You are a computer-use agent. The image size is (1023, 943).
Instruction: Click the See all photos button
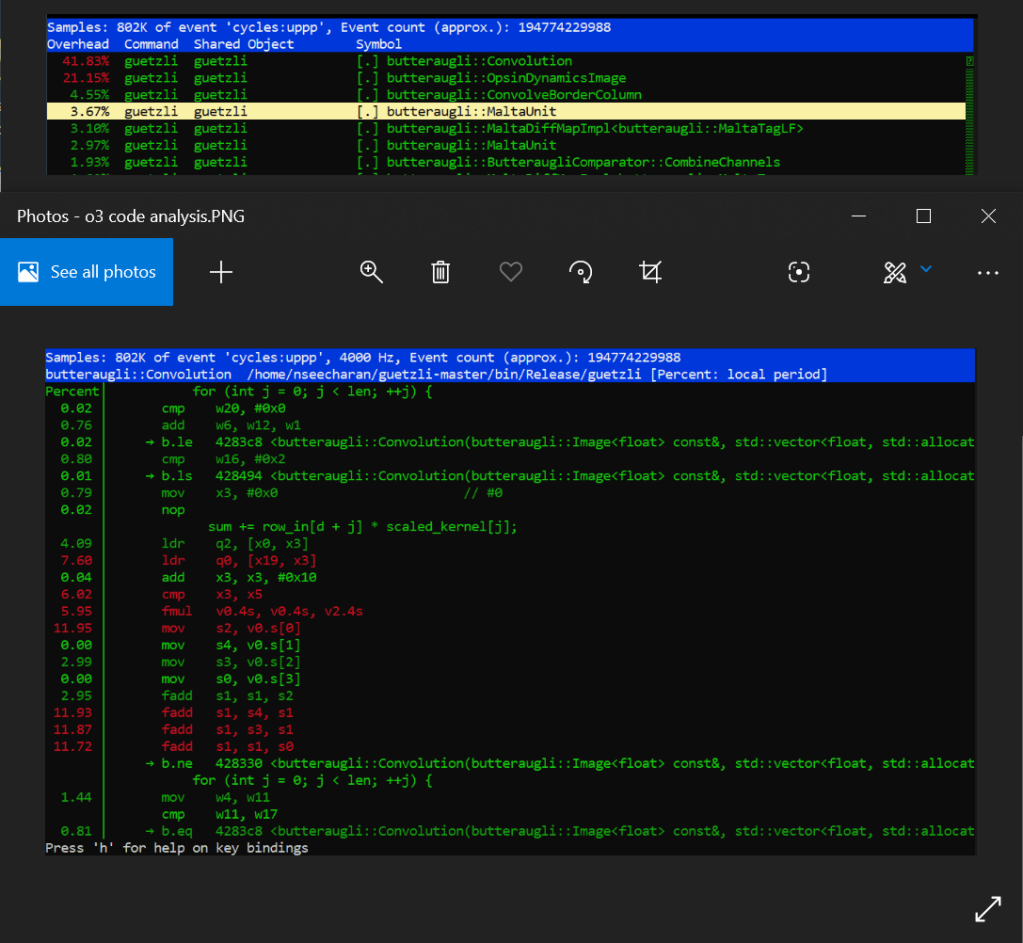click(x=87, y=272)
